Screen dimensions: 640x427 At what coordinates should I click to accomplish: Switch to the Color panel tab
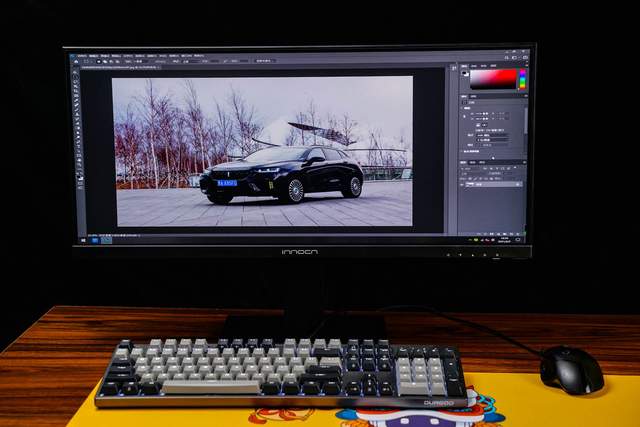click(464, 66)
